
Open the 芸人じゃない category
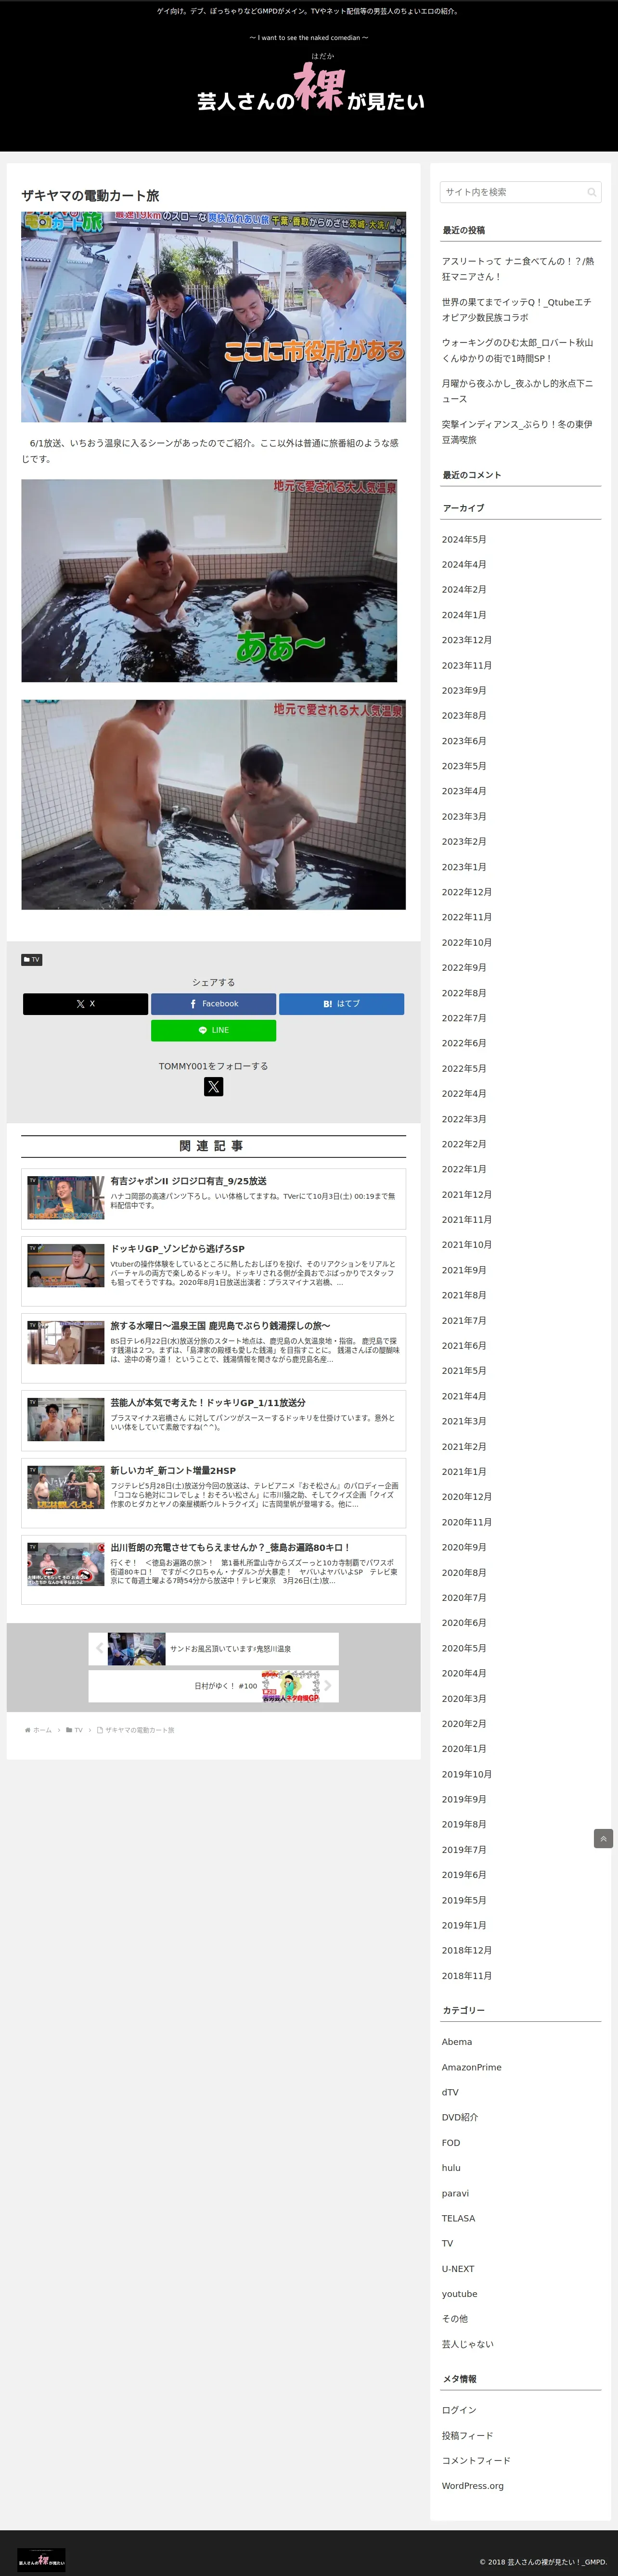click(x=468, y=2344)
